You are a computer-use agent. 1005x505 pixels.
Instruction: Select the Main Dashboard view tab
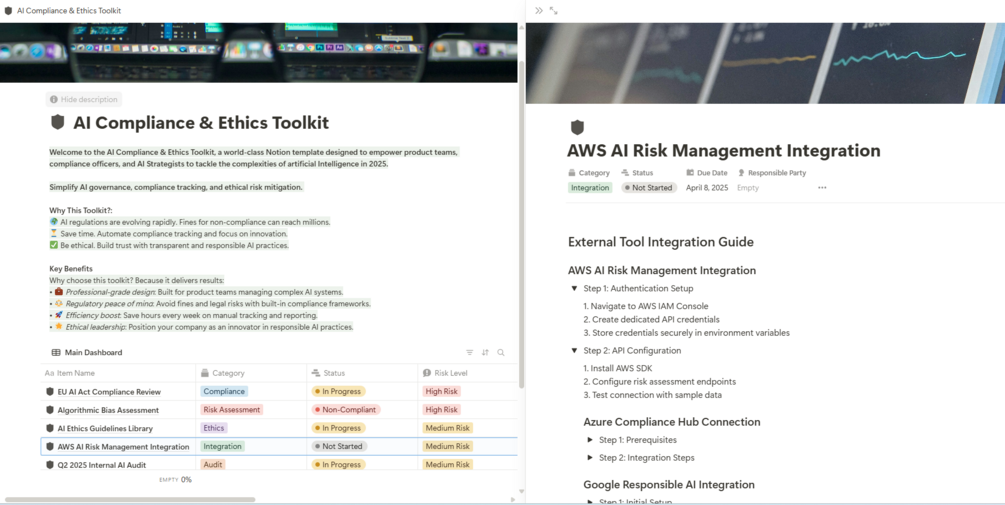(87, 352)
